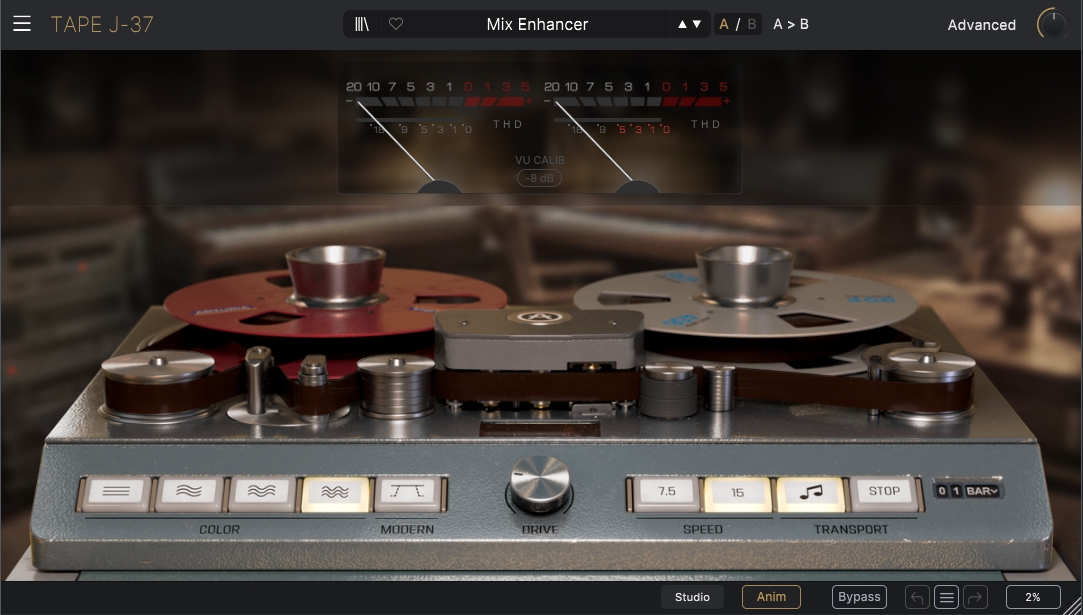This screenshot has height=615, width=1083.
Task: Hit the STOP transport button
Action: (x=884, y=492)
